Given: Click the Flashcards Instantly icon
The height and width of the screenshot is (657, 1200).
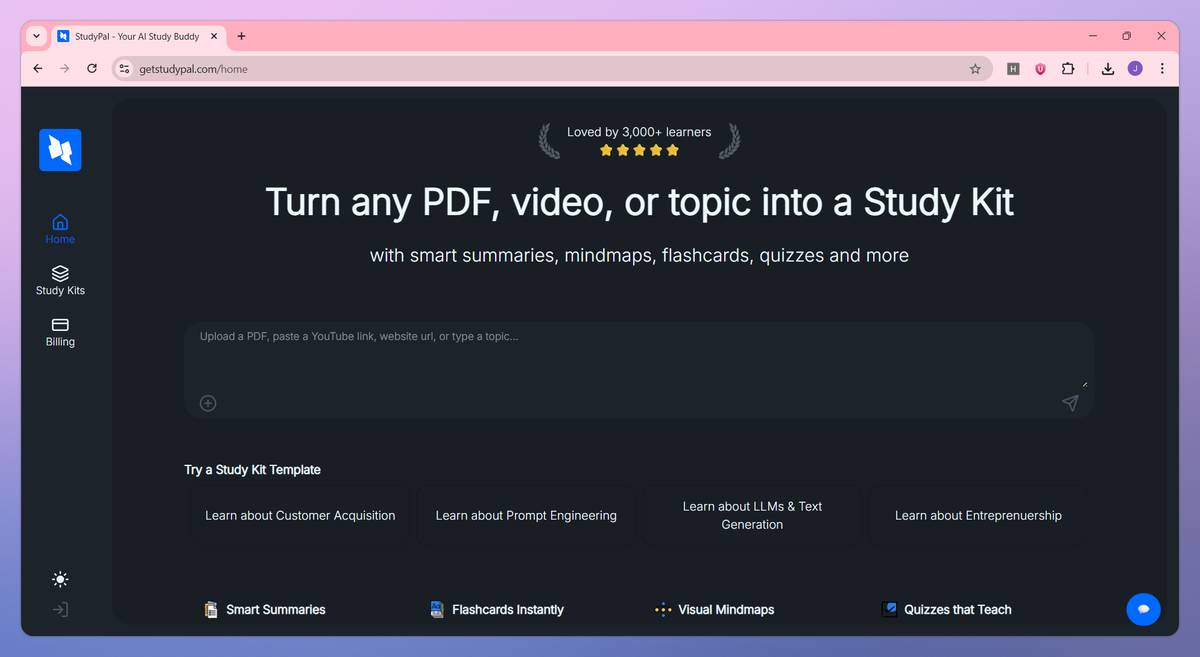Looking at the screenshot, I should [x=437, y=610].
